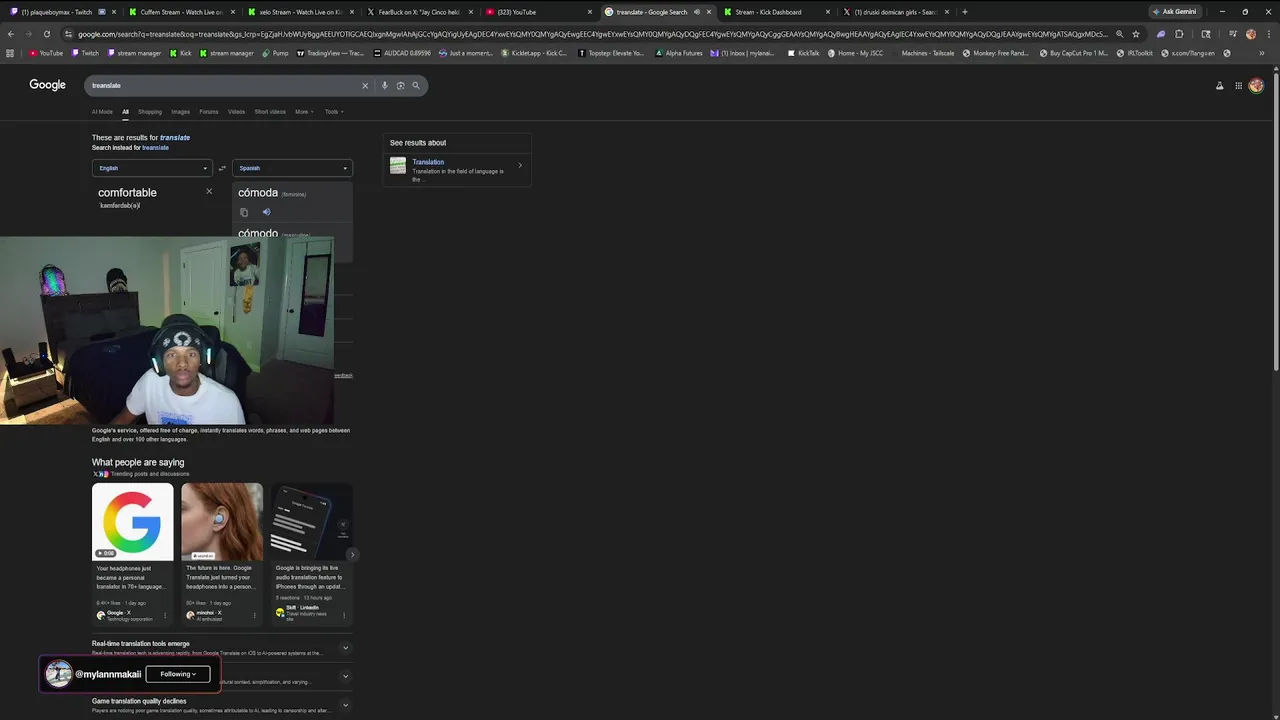
Task: Open the Alpha Futures bookmark
Action: [679, 53]
